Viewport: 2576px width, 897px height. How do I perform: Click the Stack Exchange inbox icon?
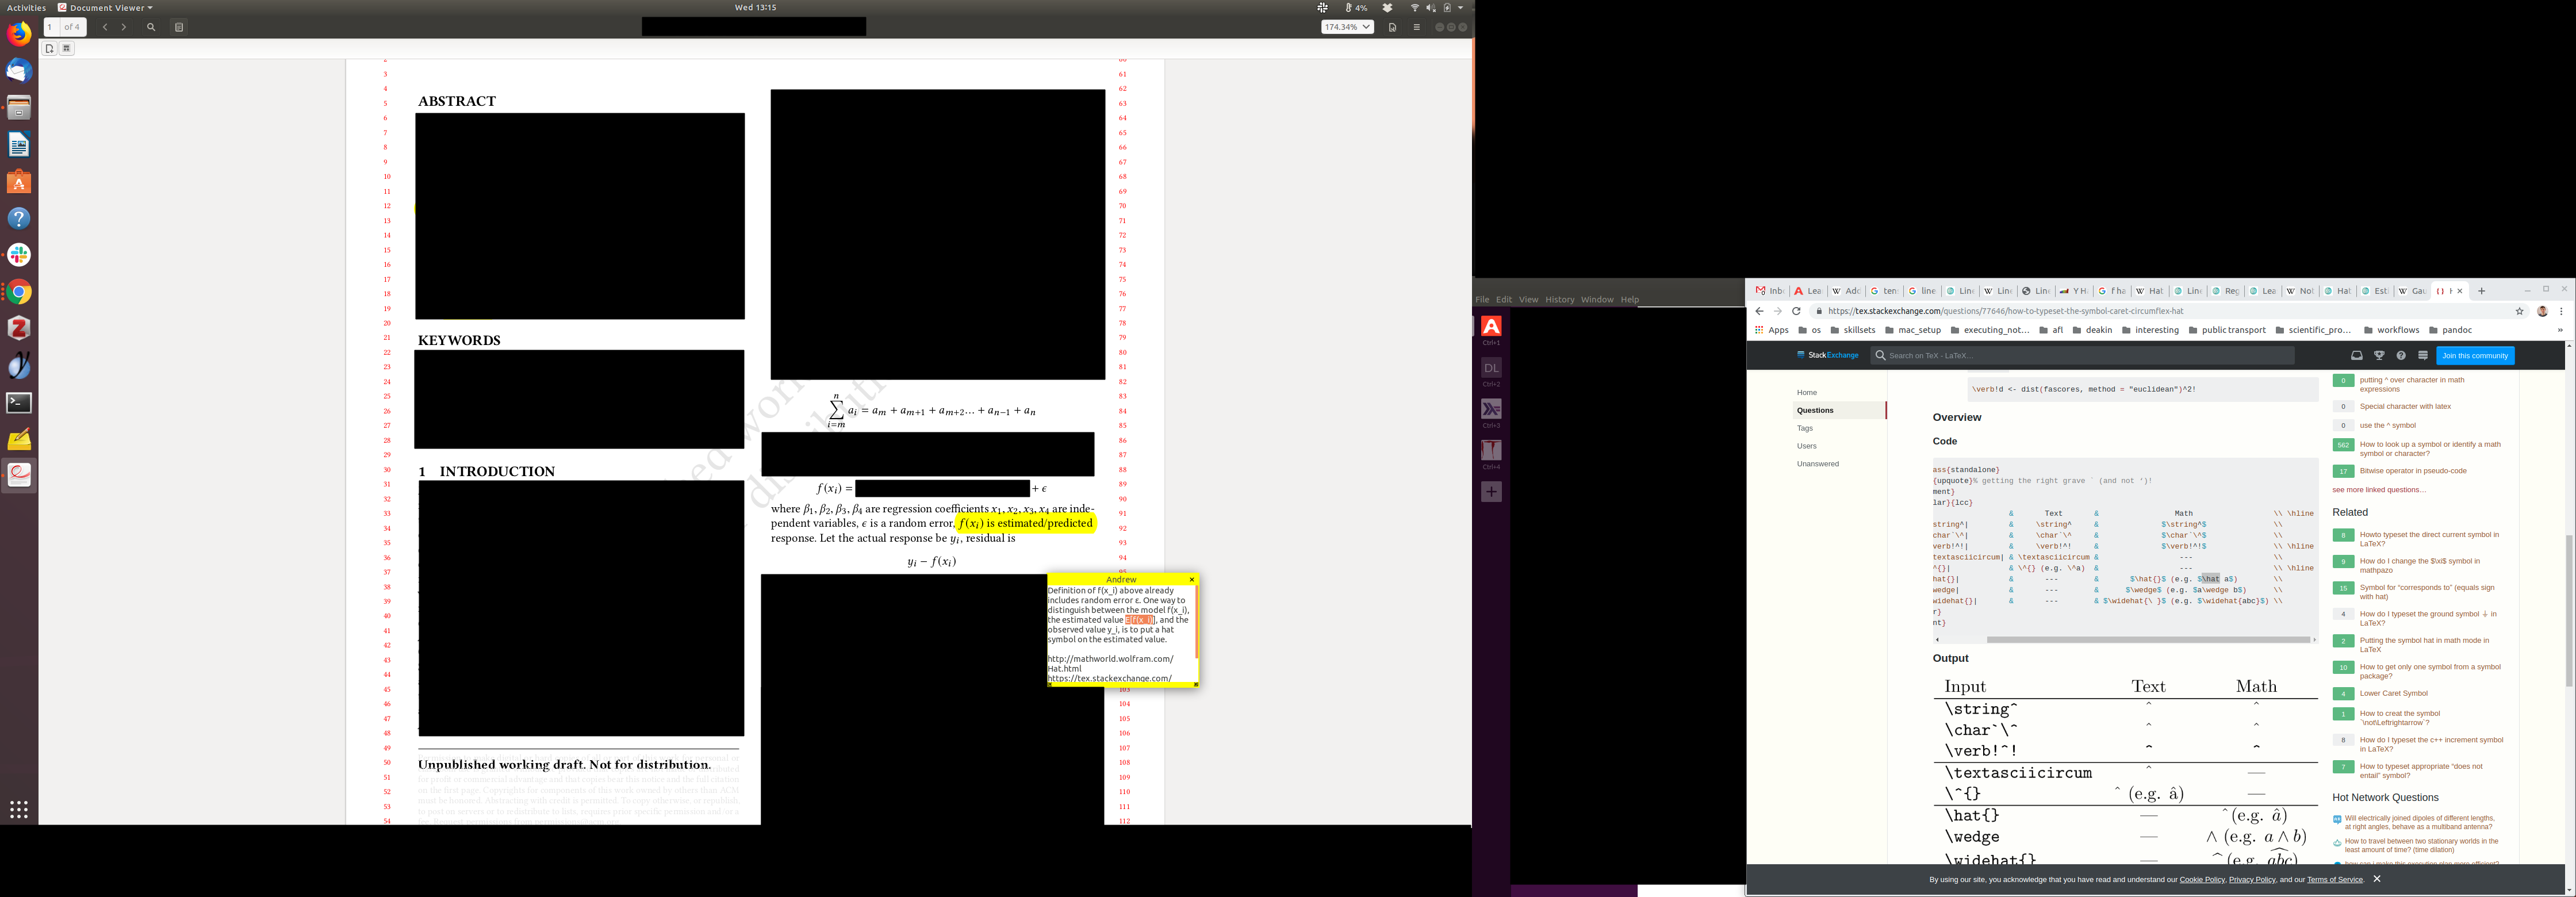2356,356
